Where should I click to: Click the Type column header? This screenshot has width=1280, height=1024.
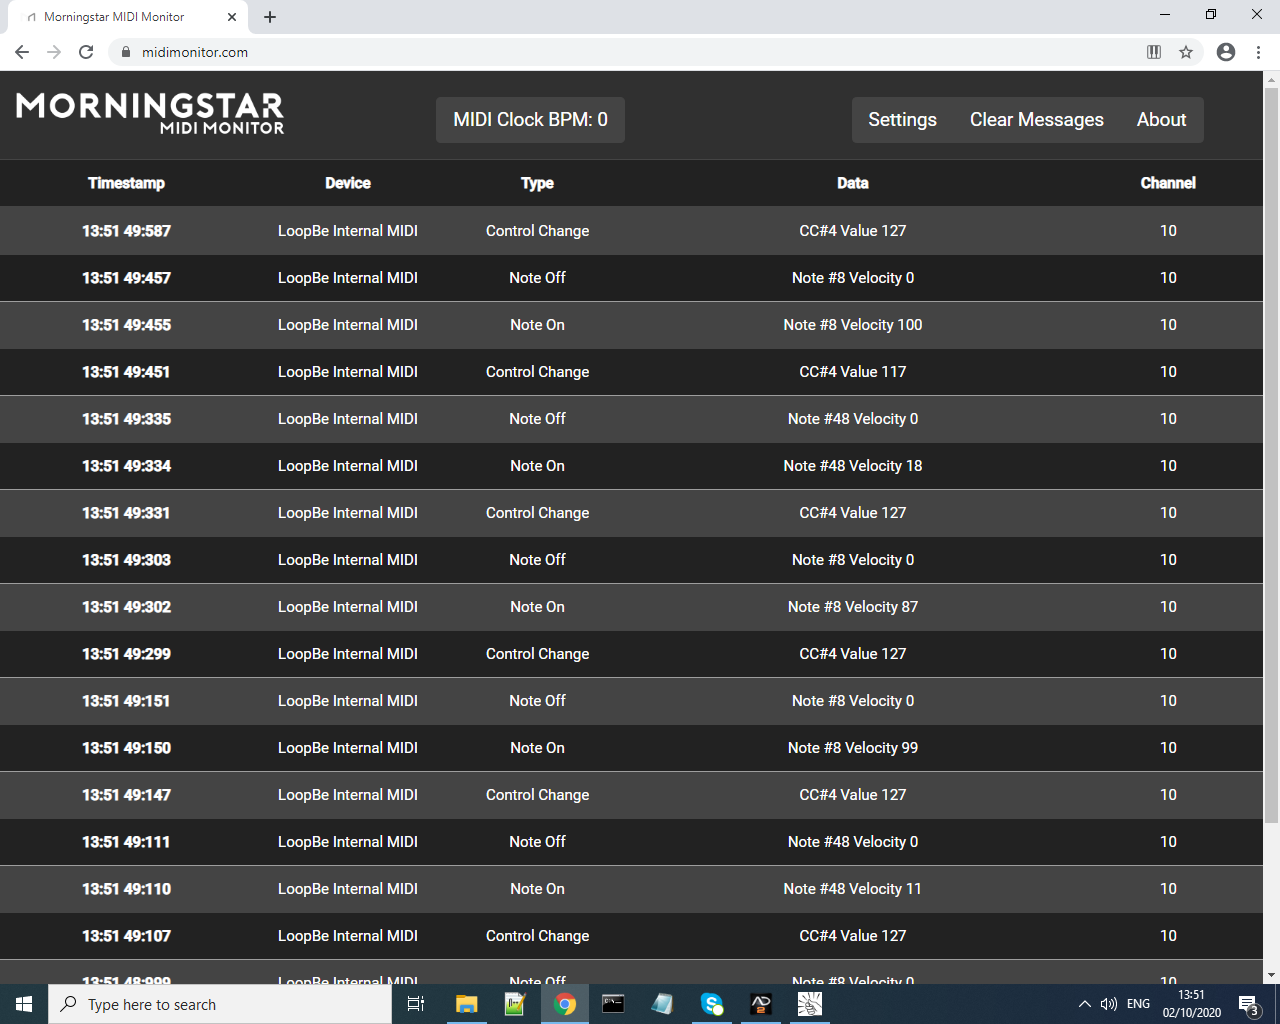point(537,183)
